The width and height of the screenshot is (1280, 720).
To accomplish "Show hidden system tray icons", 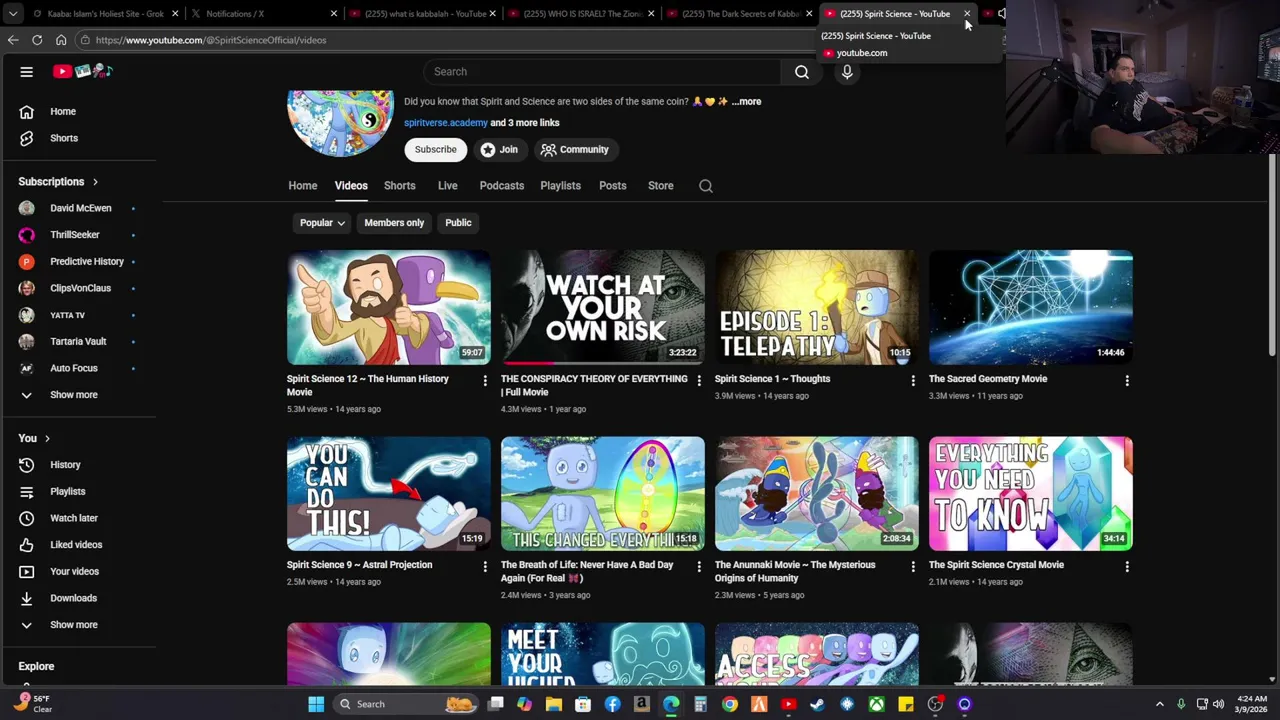I will point(1160,704).
